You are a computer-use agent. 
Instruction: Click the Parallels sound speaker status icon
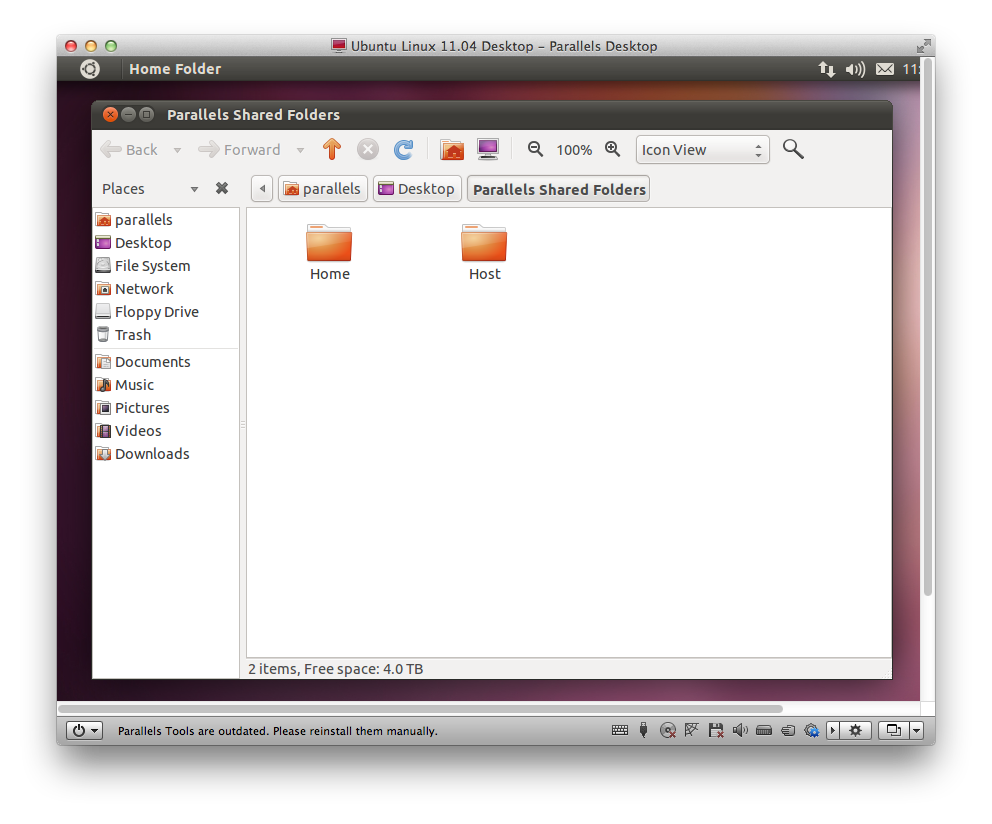pos(740,730)
